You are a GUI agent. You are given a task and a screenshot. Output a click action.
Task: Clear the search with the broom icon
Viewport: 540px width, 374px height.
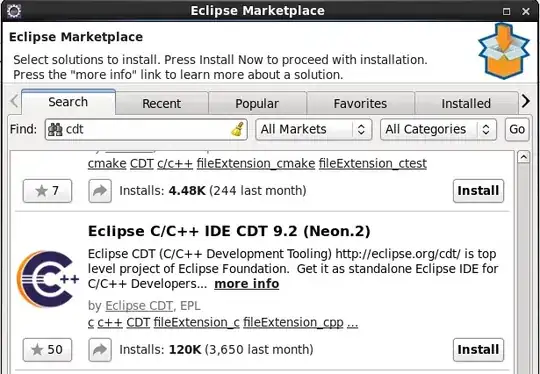pos(237,129)
